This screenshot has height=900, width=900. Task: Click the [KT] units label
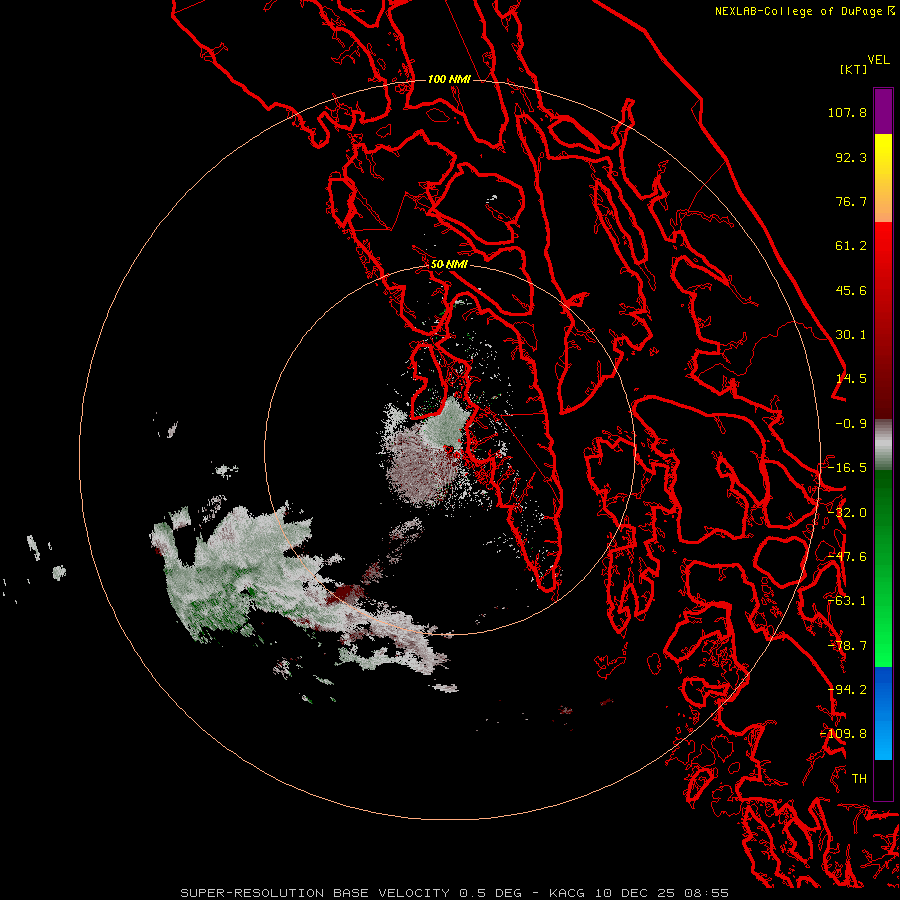(x=854, y=69)
